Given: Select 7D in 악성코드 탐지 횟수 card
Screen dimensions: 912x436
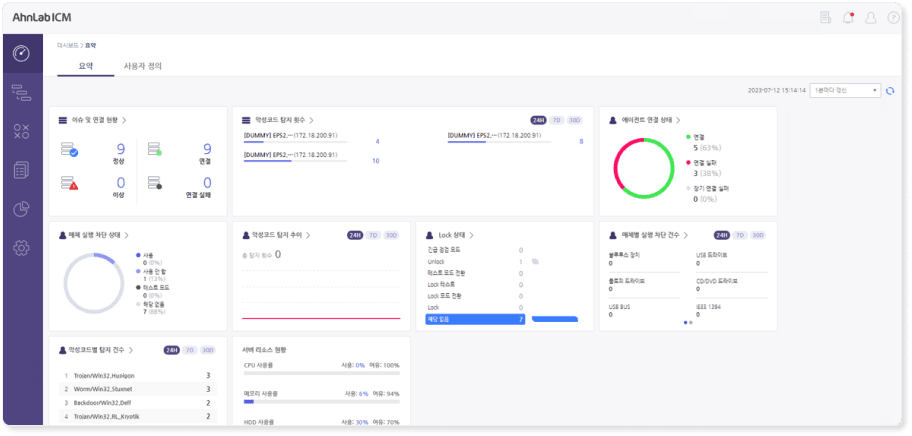Looking at the screenshot, I should (x=556, y=120).
